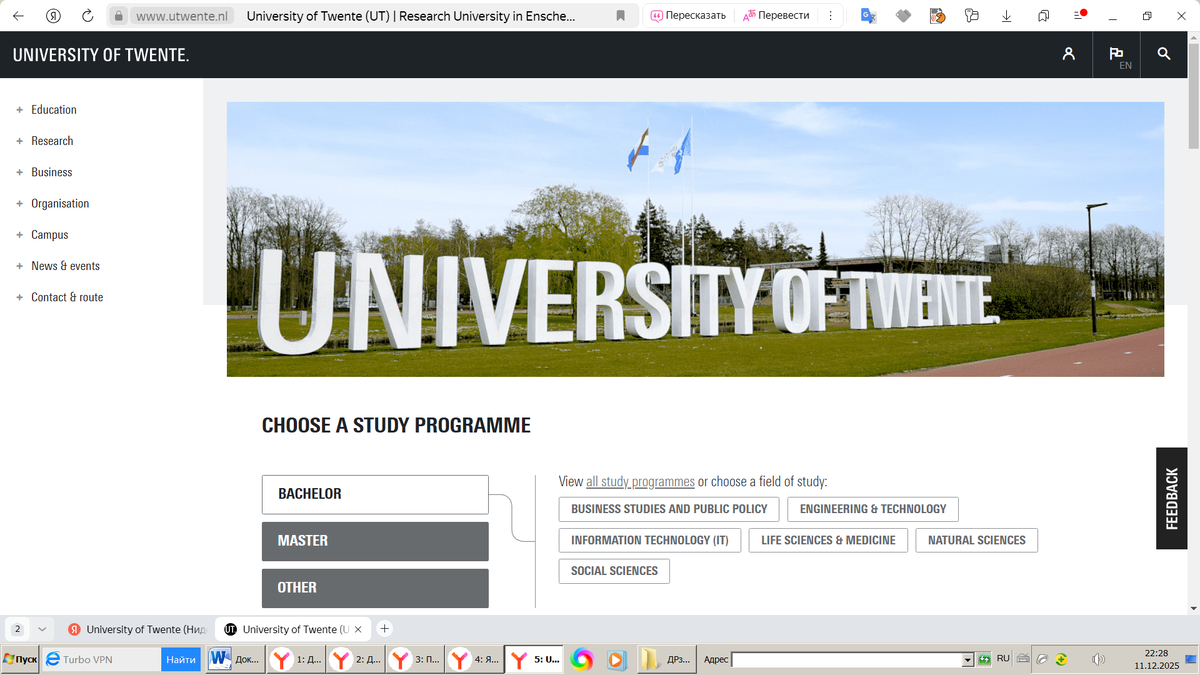Screen dimensions: 1200x675
Task: Open the tab collections icon
Action: pos(1043,16)
